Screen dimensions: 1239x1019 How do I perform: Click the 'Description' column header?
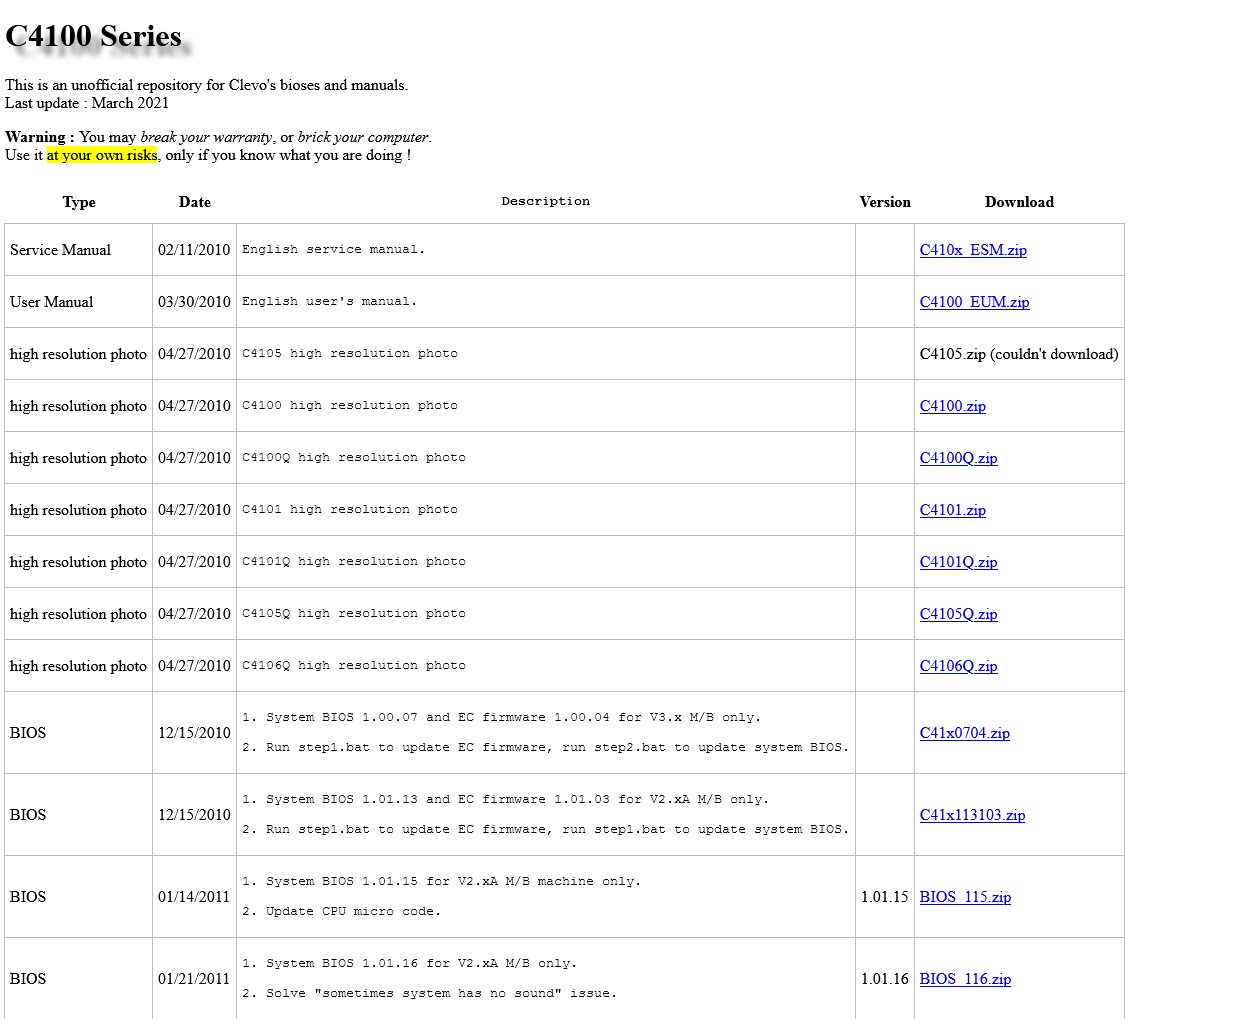(546, 201)
